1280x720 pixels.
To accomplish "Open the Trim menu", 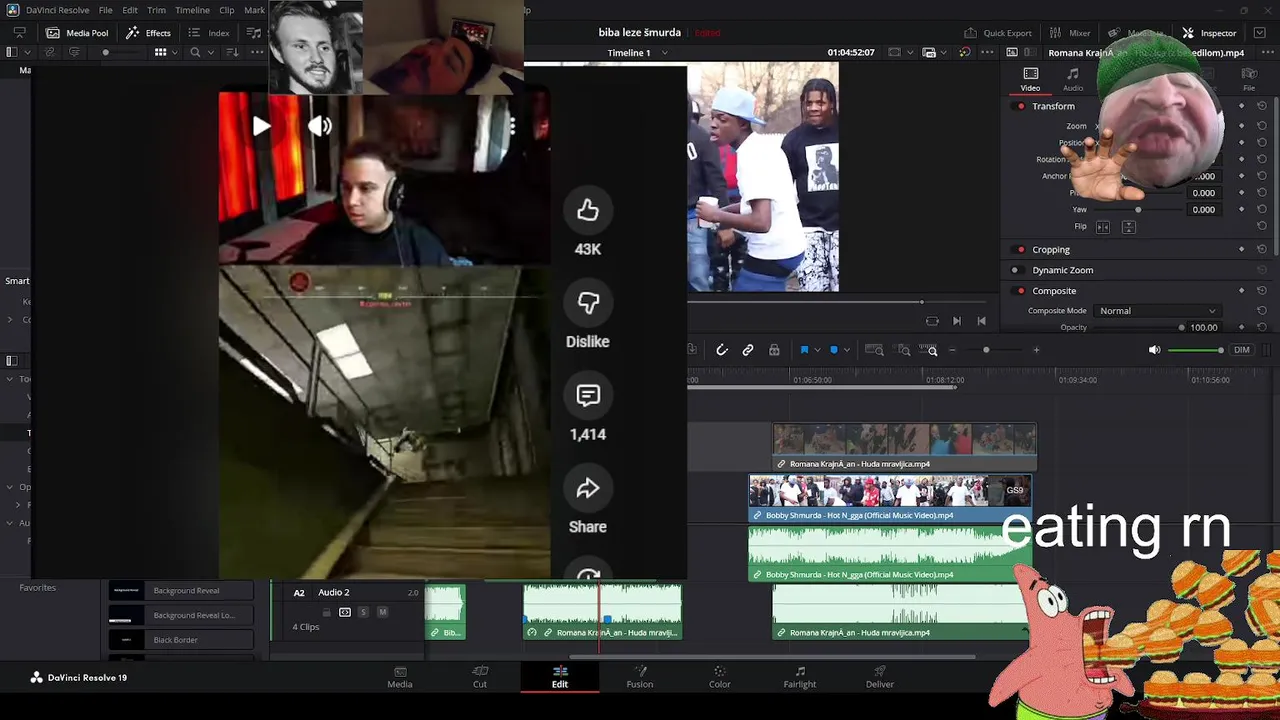I will [x=156, y=10].
